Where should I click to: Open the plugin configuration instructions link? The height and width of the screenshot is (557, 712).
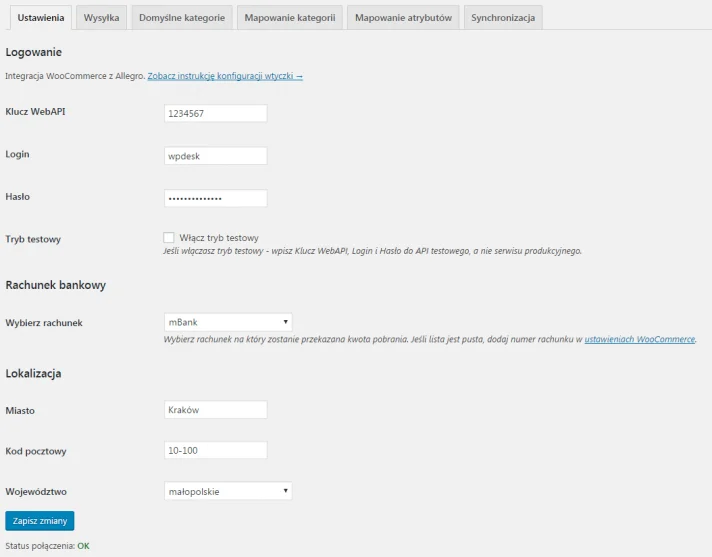(x=225, y=76)
